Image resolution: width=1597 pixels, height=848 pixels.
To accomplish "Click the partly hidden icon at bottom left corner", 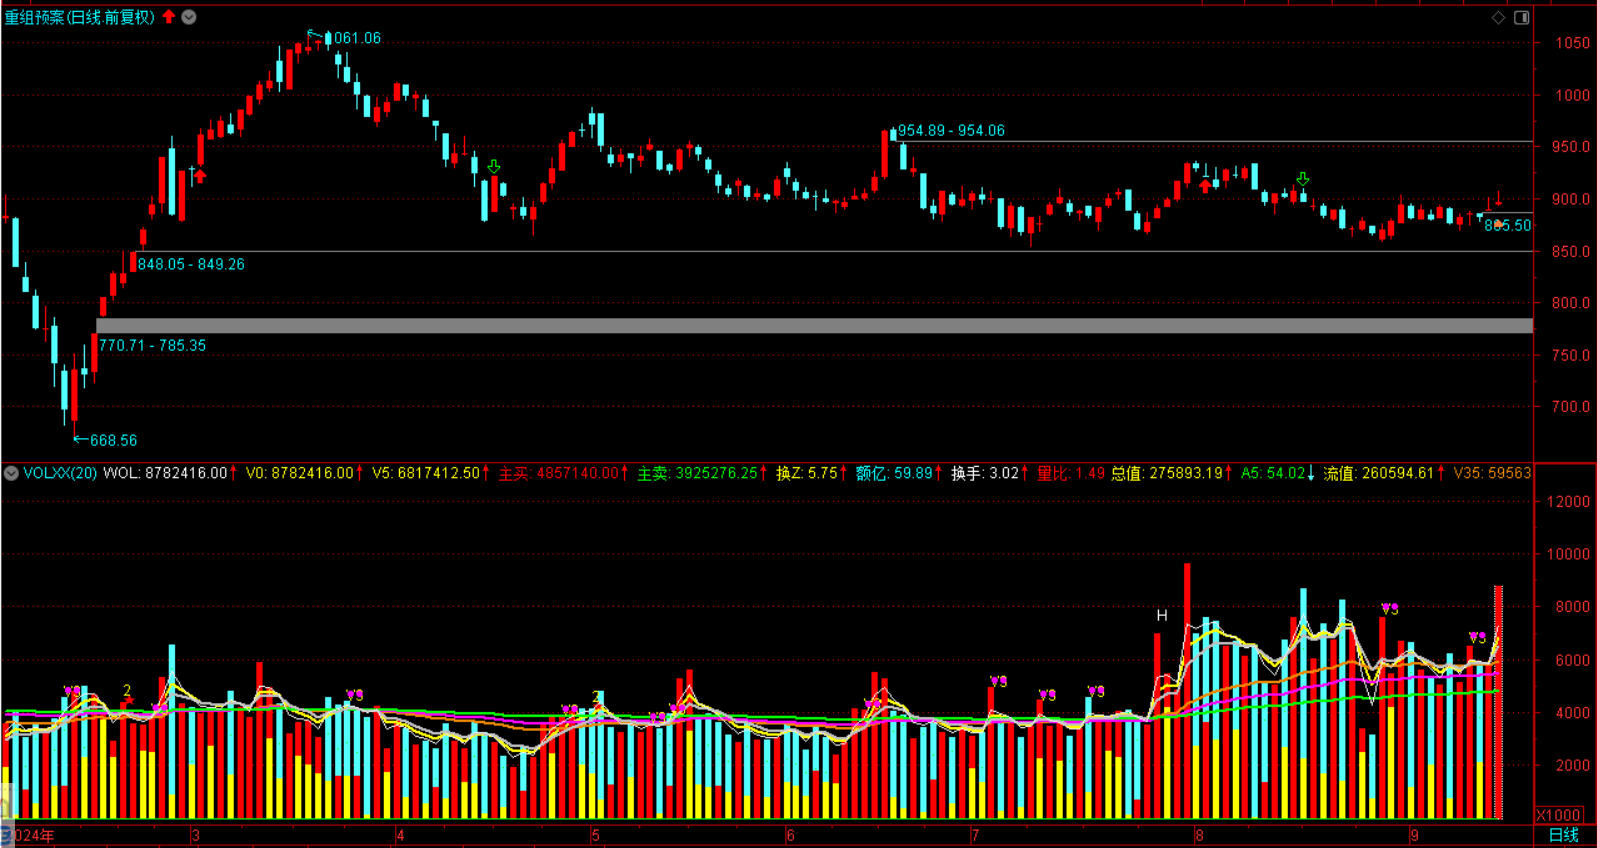I will point(6,834).
